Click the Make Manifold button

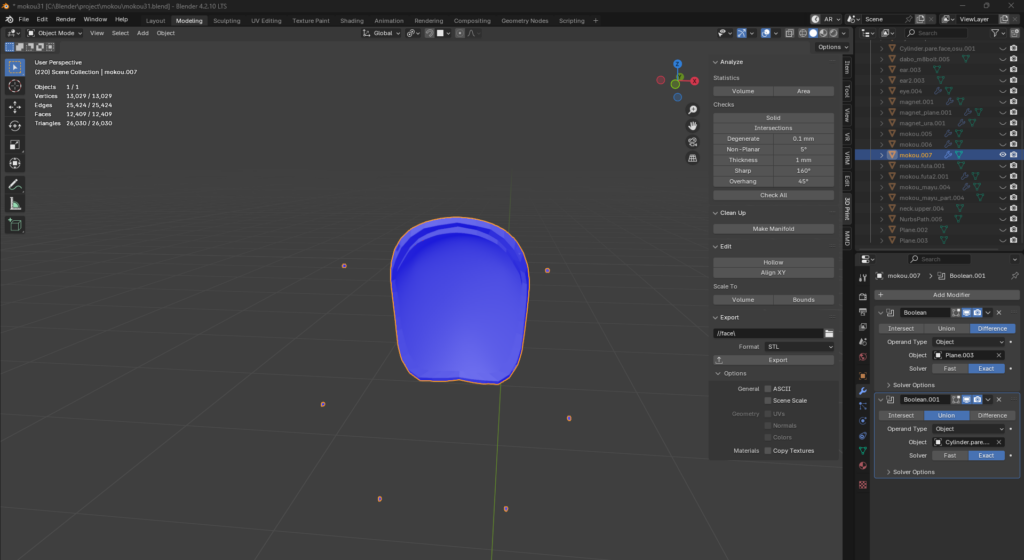pos(773,228)
